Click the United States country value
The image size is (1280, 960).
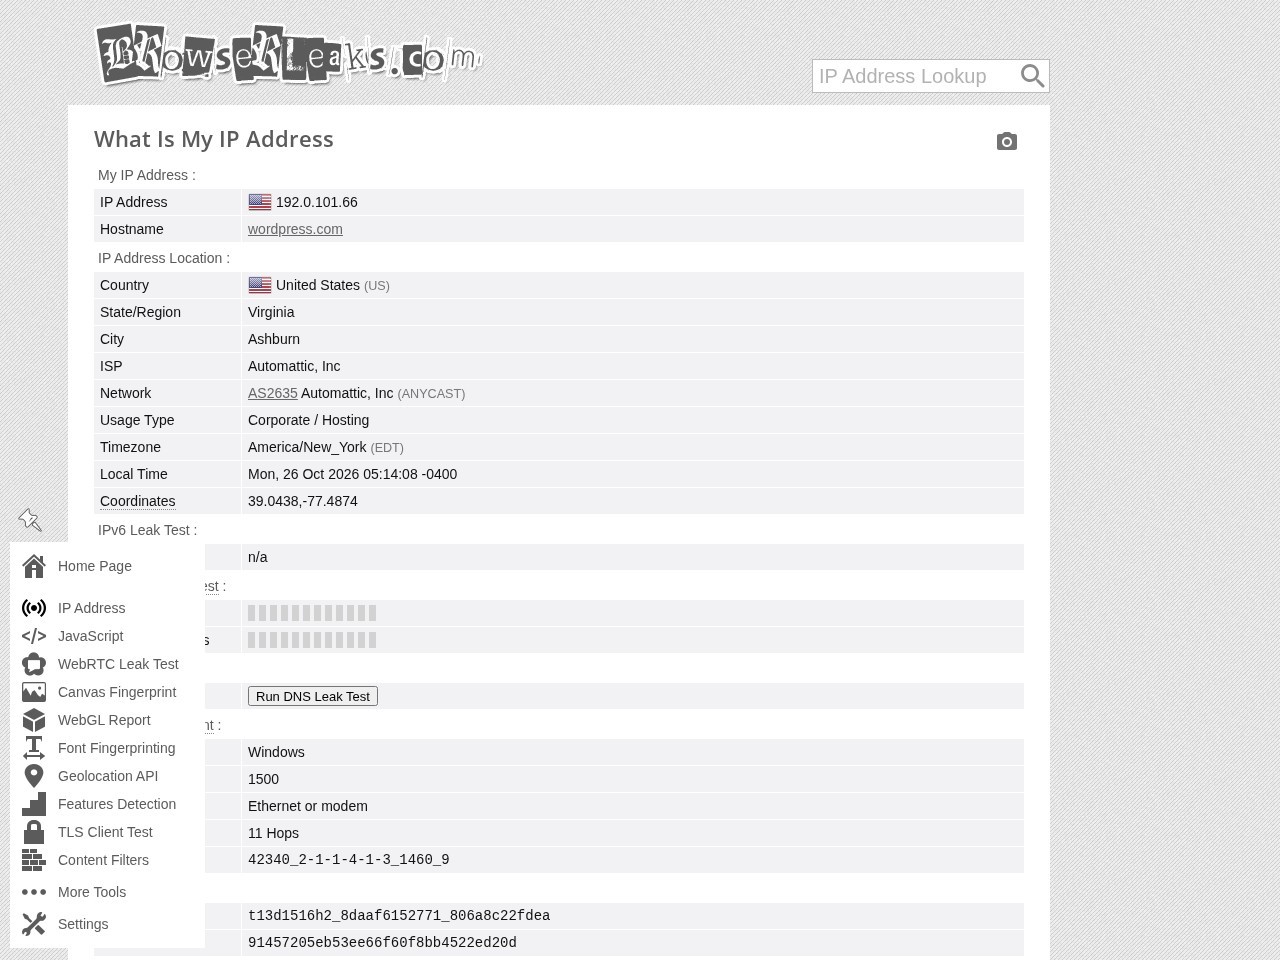pos(318,285)
